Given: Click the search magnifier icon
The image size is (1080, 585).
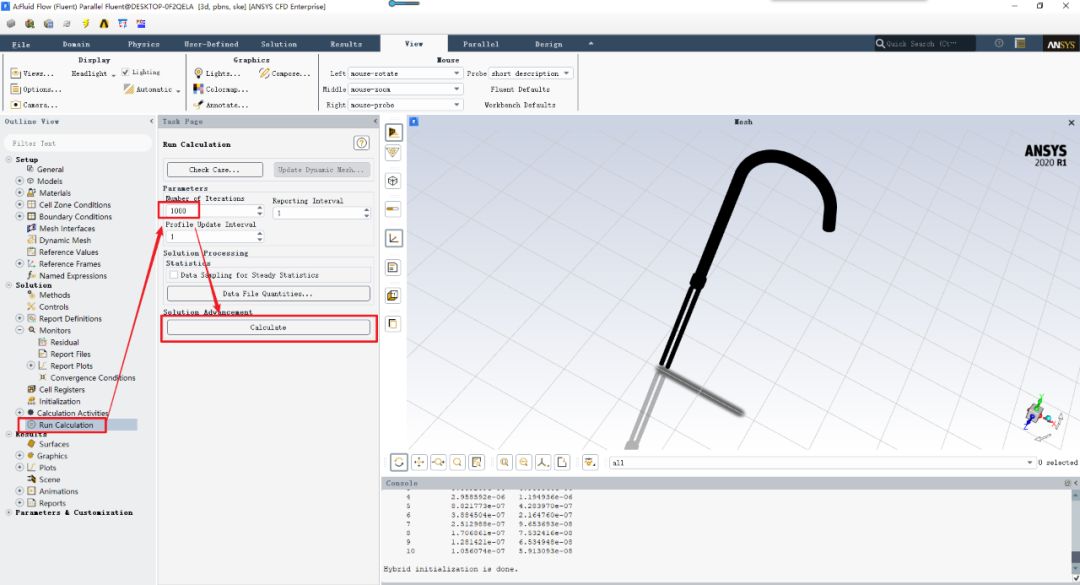Looking at the screenshot, I should [x=880, y=43].
